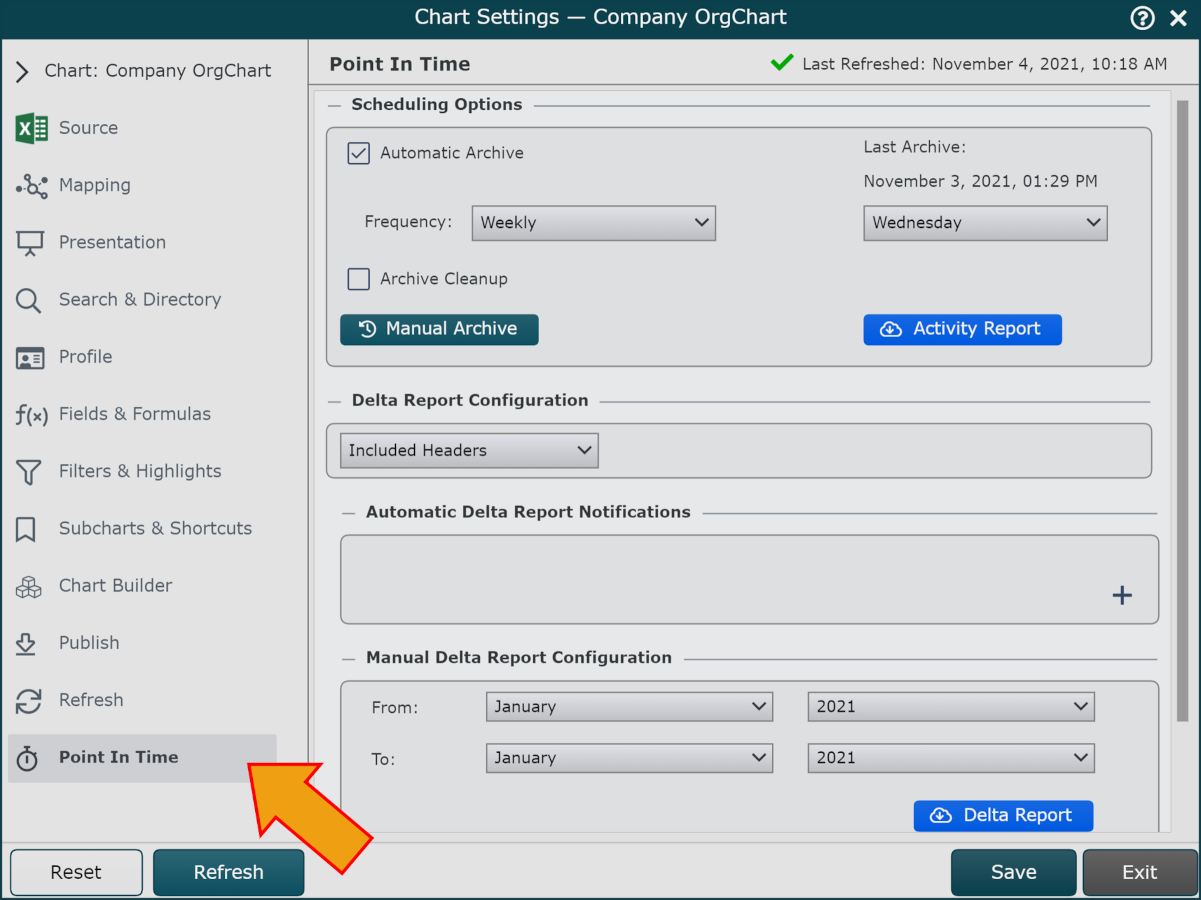Uncheck the Automatic Archive checkbox
The height and width of the screenshot is (900, 1201).
[359, 153]
